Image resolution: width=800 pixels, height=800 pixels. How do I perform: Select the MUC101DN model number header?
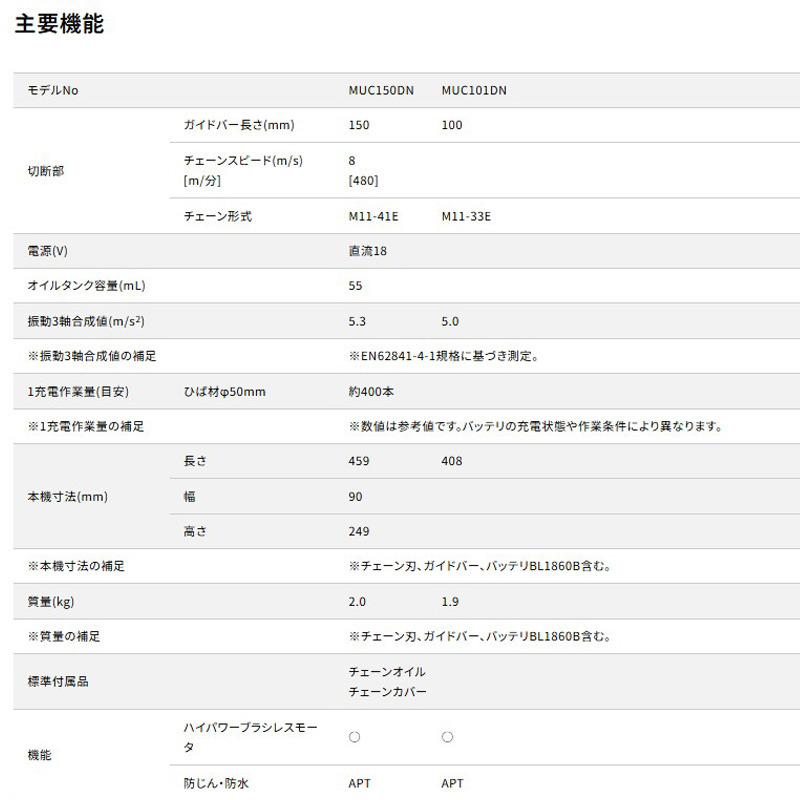coord(474,90)
